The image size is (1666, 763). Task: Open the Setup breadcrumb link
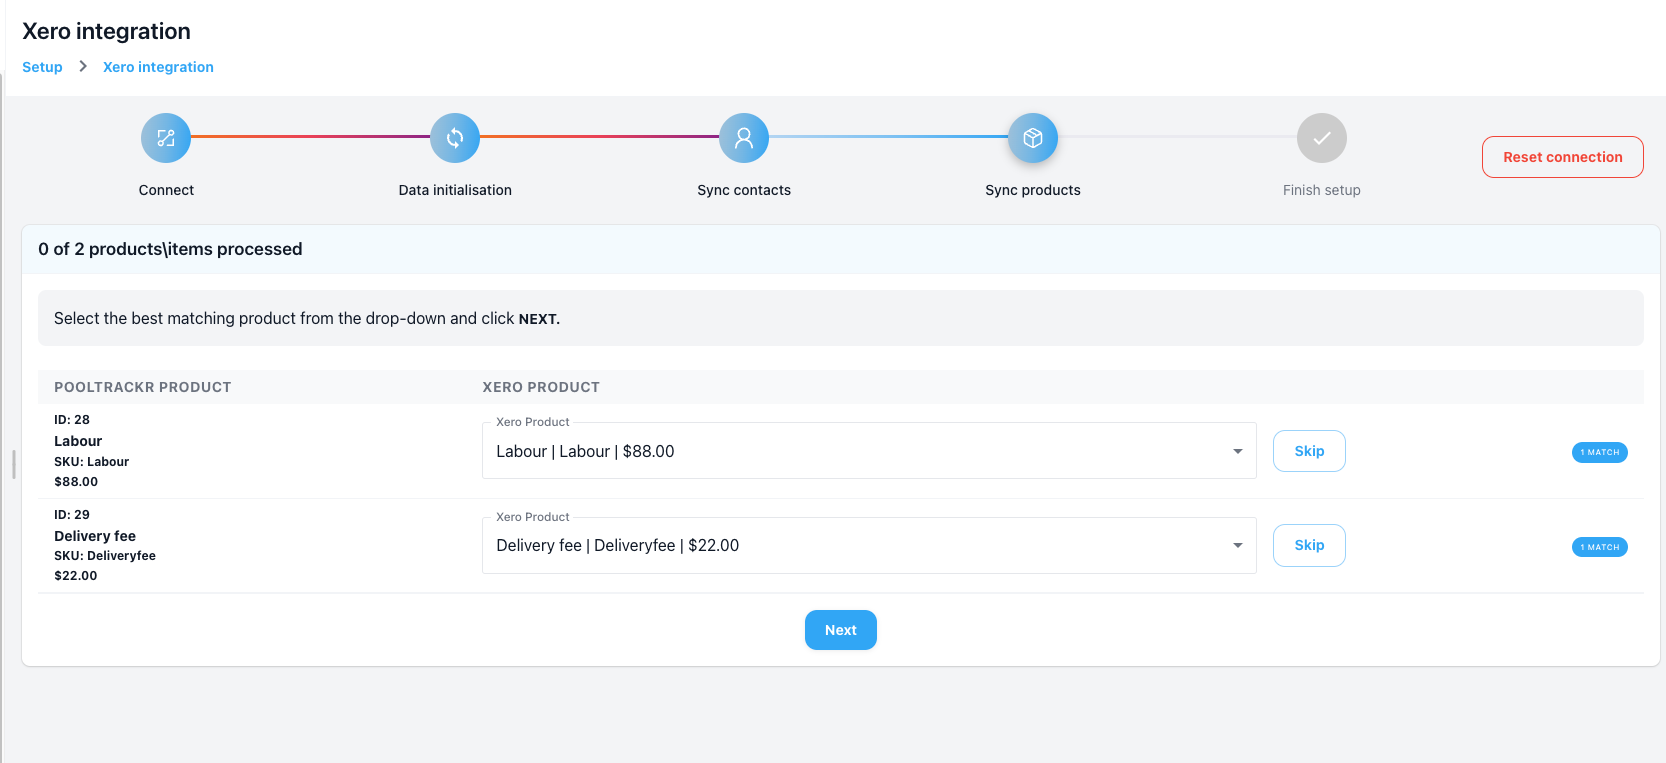42,67
